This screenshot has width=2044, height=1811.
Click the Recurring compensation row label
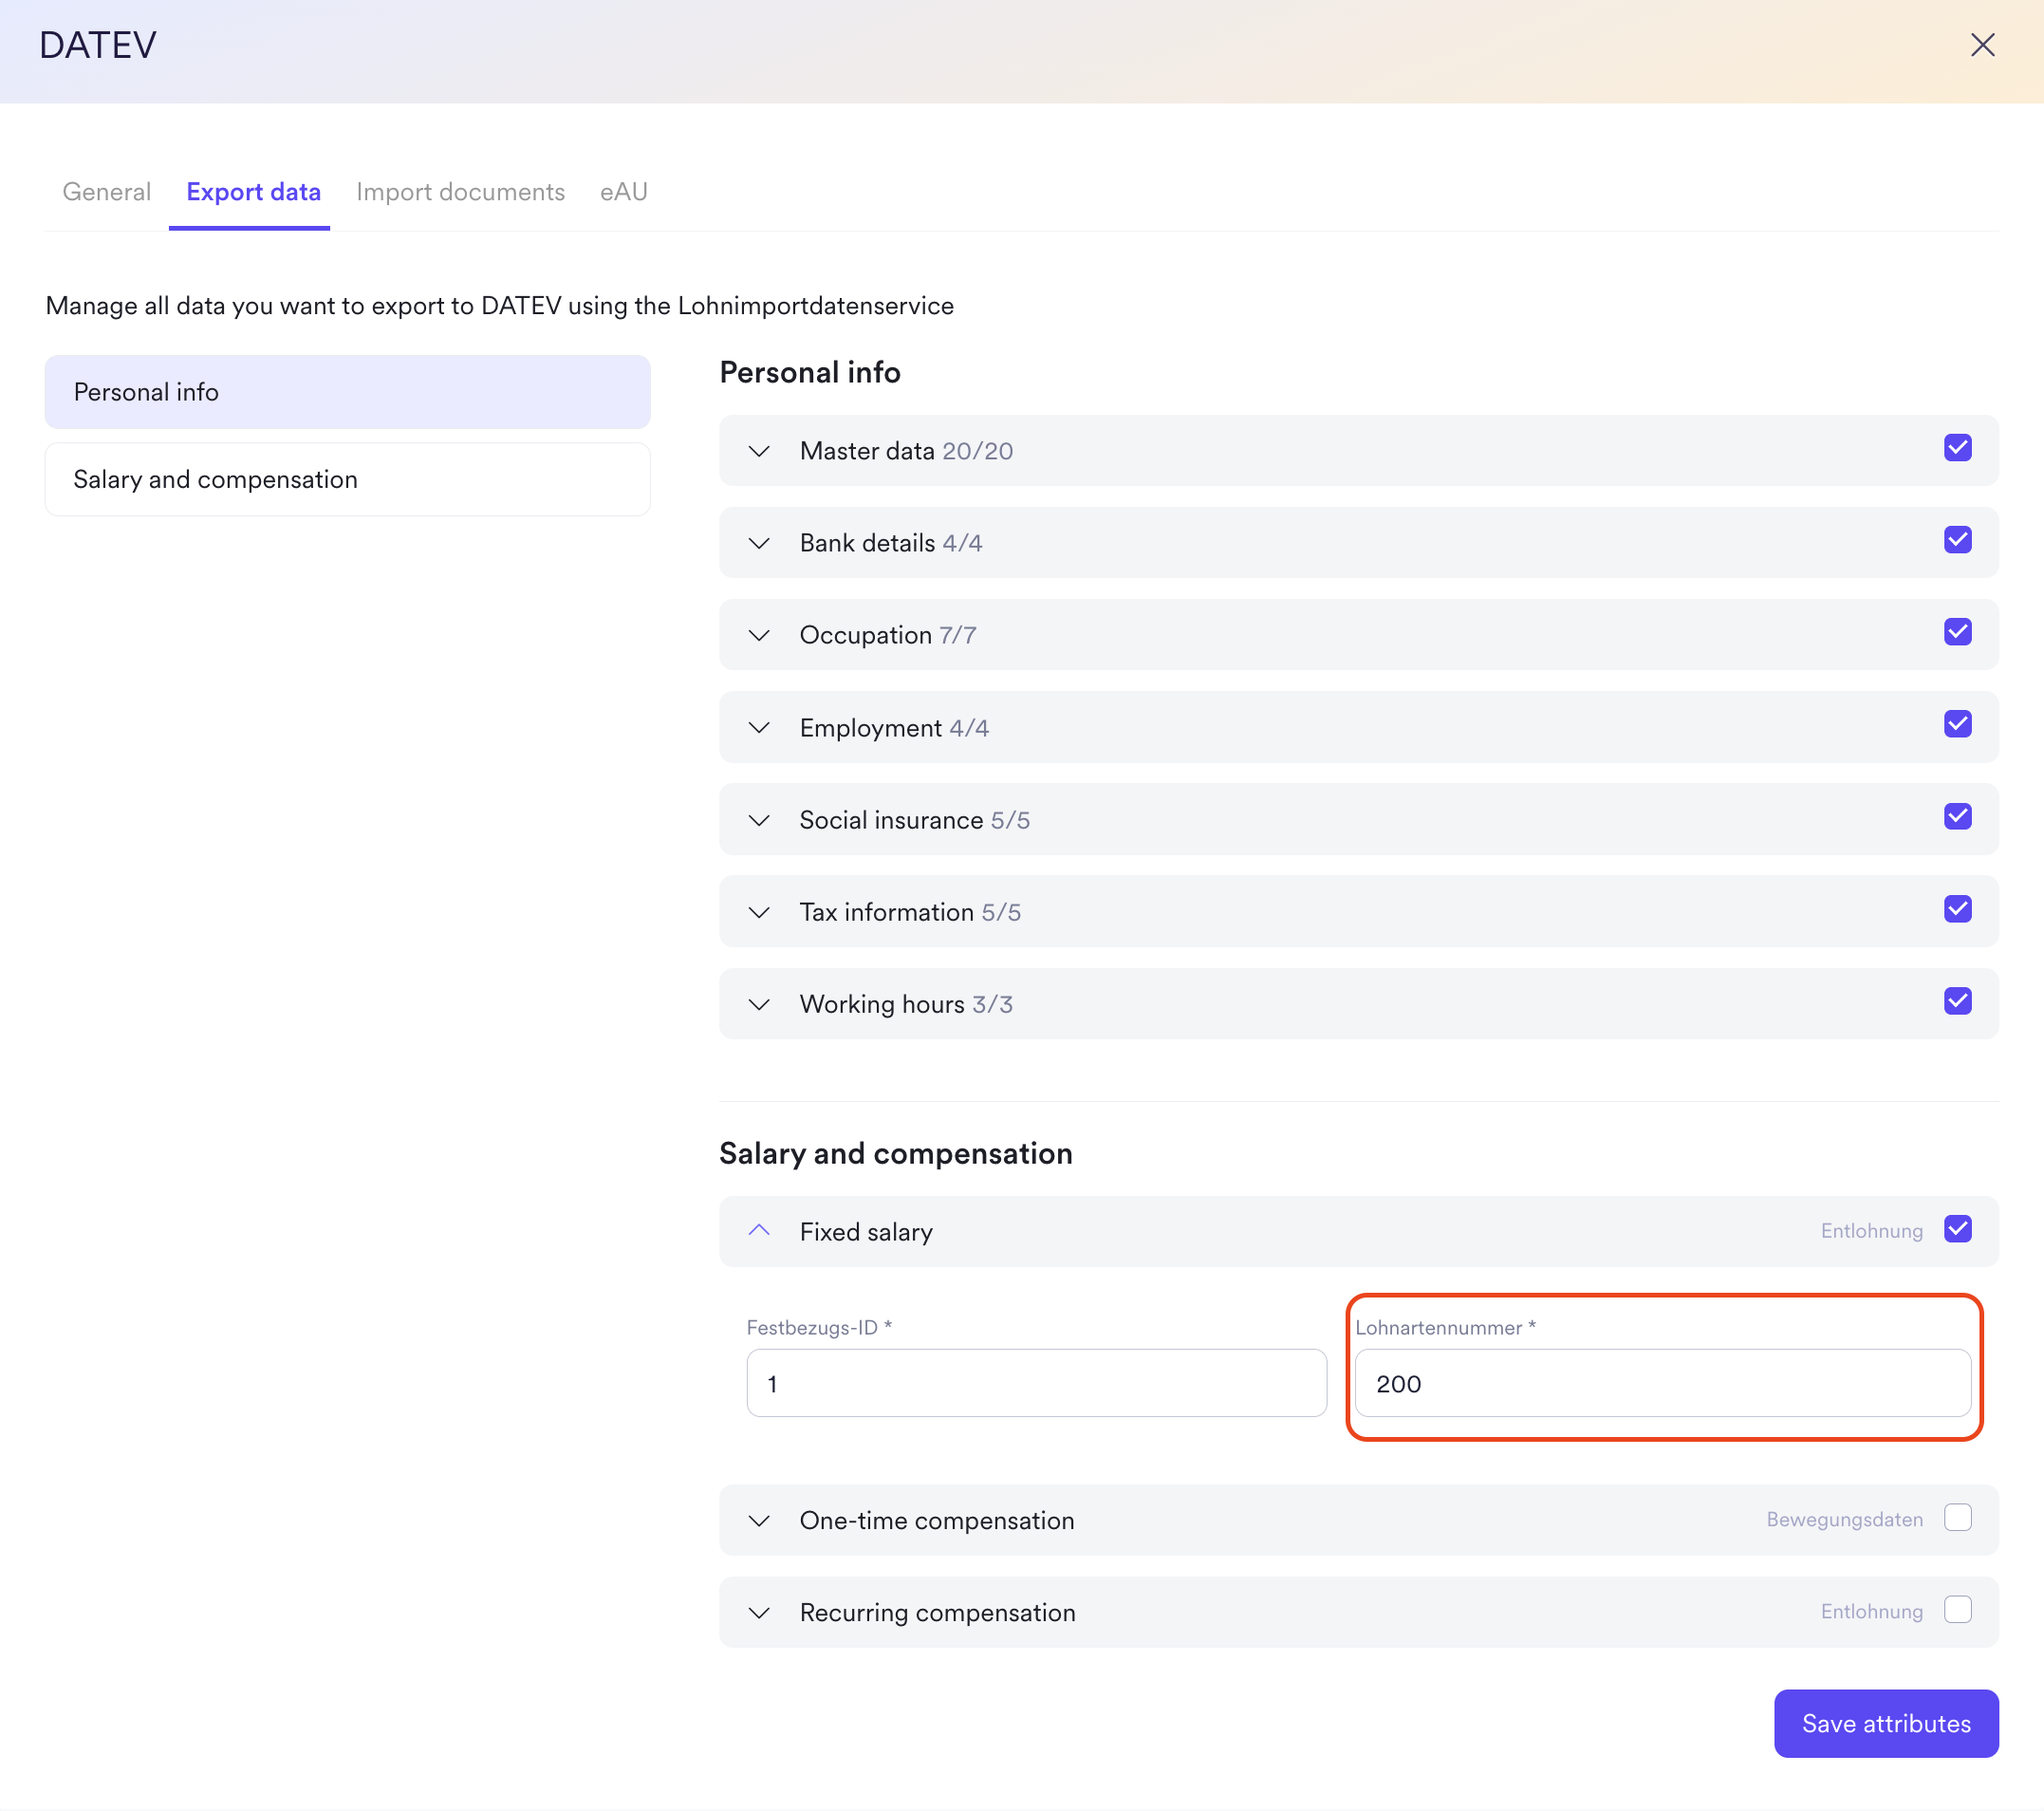point(937,1613)
